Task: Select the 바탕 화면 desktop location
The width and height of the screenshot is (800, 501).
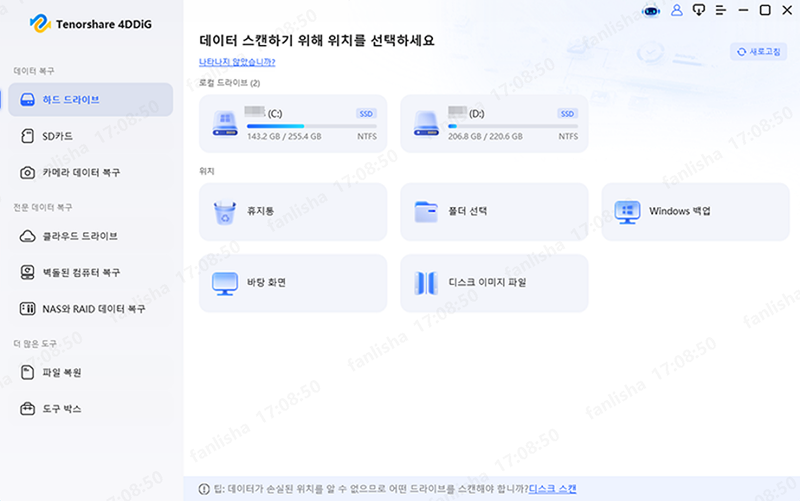Action: [x=293, y=283]
